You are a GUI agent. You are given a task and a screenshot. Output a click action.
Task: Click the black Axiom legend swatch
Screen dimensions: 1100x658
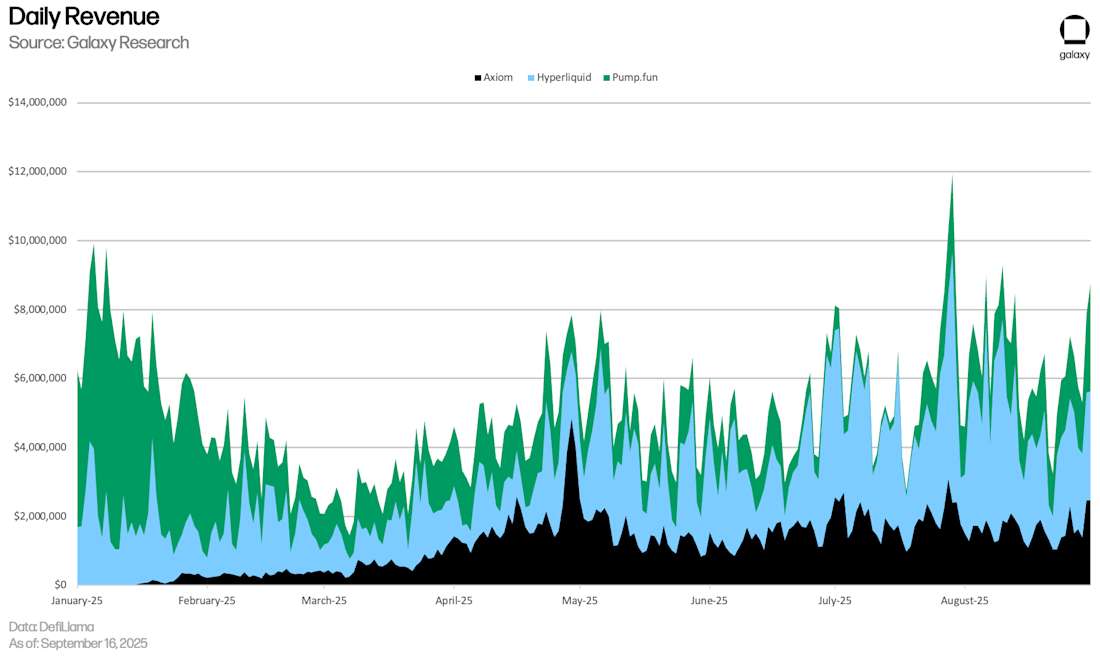(478, 78)
